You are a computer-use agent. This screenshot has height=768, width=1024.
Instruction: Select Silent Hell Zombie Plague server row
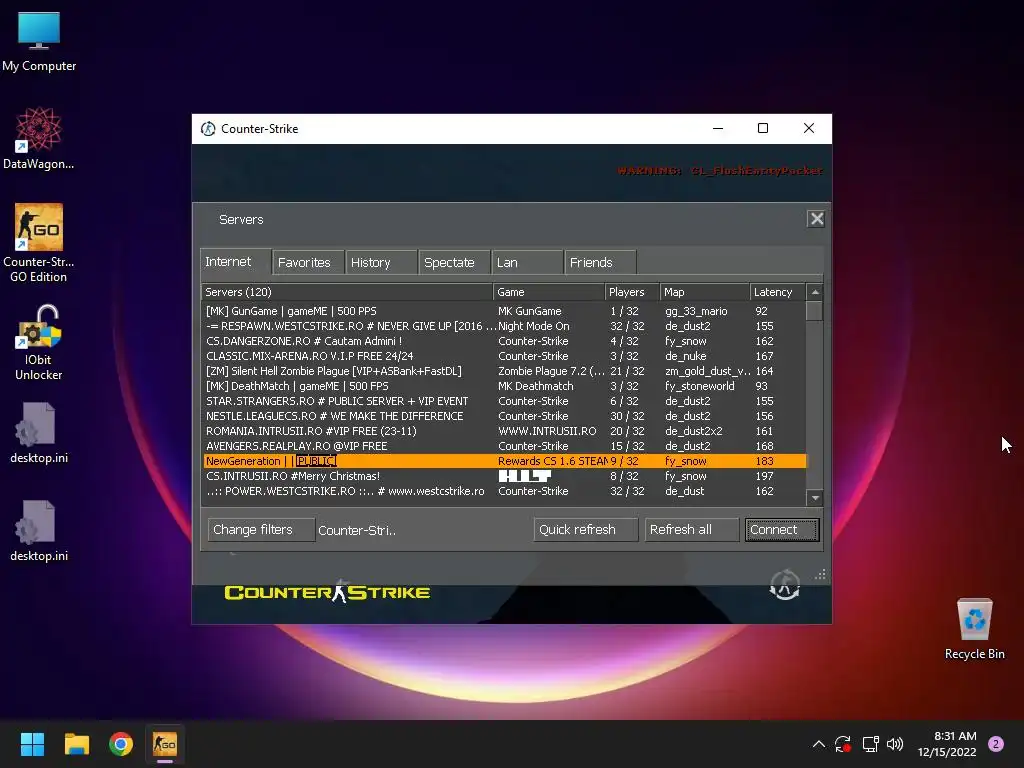click(x=504, y=371)
